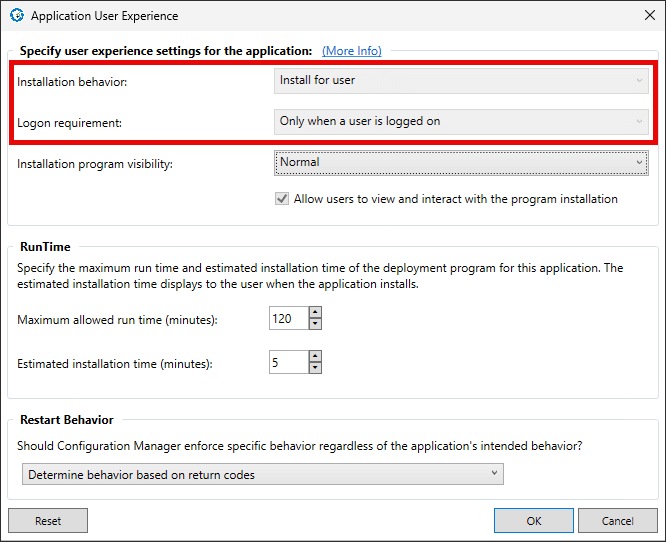Viewport: 666px width, 542px height.
Task: Confirm settings with the OK button
Action: [x=534, y=521]
